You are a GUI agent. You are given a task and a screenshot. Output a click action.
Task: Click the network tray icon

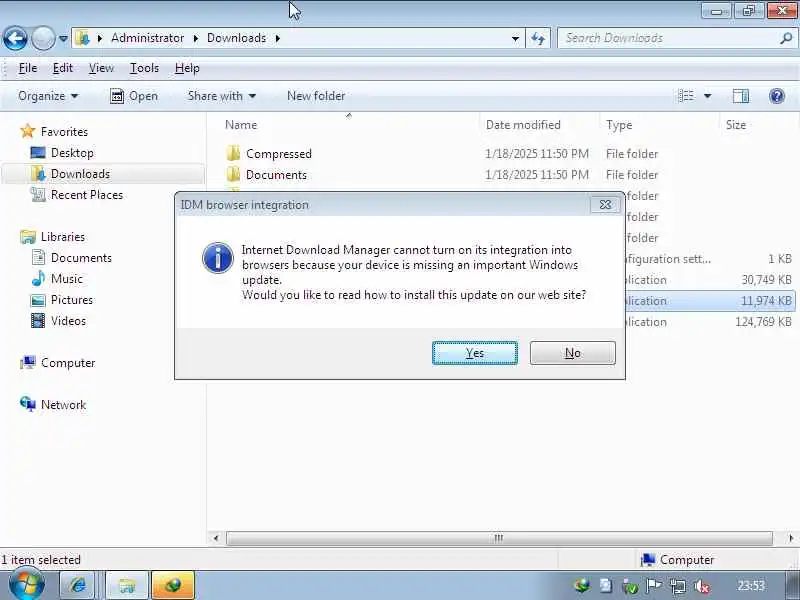click(678, 586)
